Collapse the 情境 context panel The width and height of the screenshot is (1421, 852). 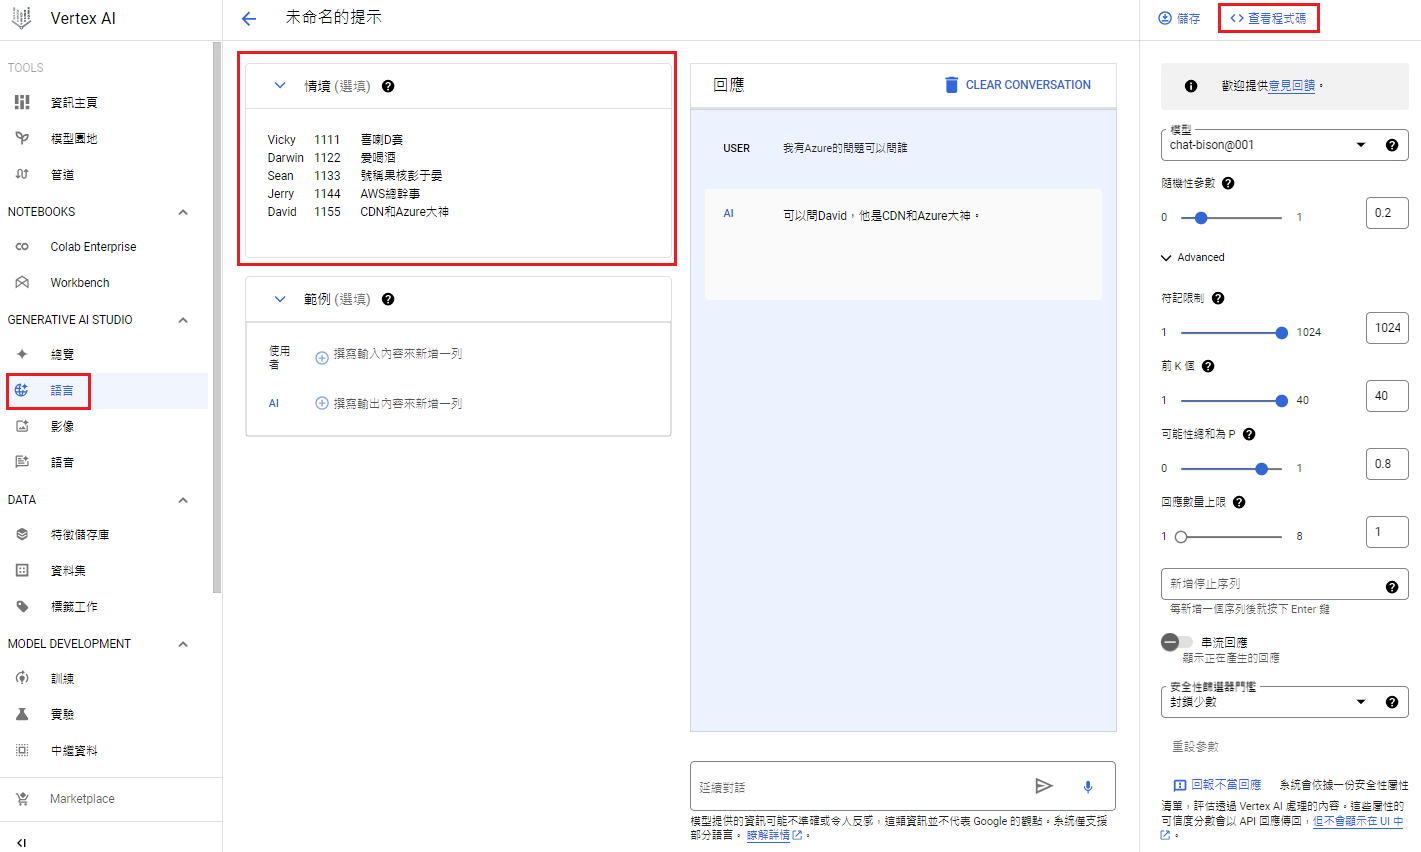[x=280, y=86]
